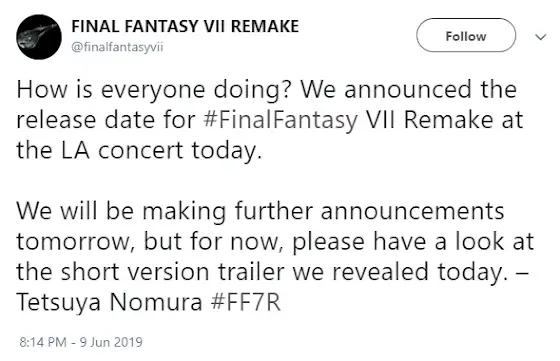Click the 'we revealed today' phrase

(400, 272)
